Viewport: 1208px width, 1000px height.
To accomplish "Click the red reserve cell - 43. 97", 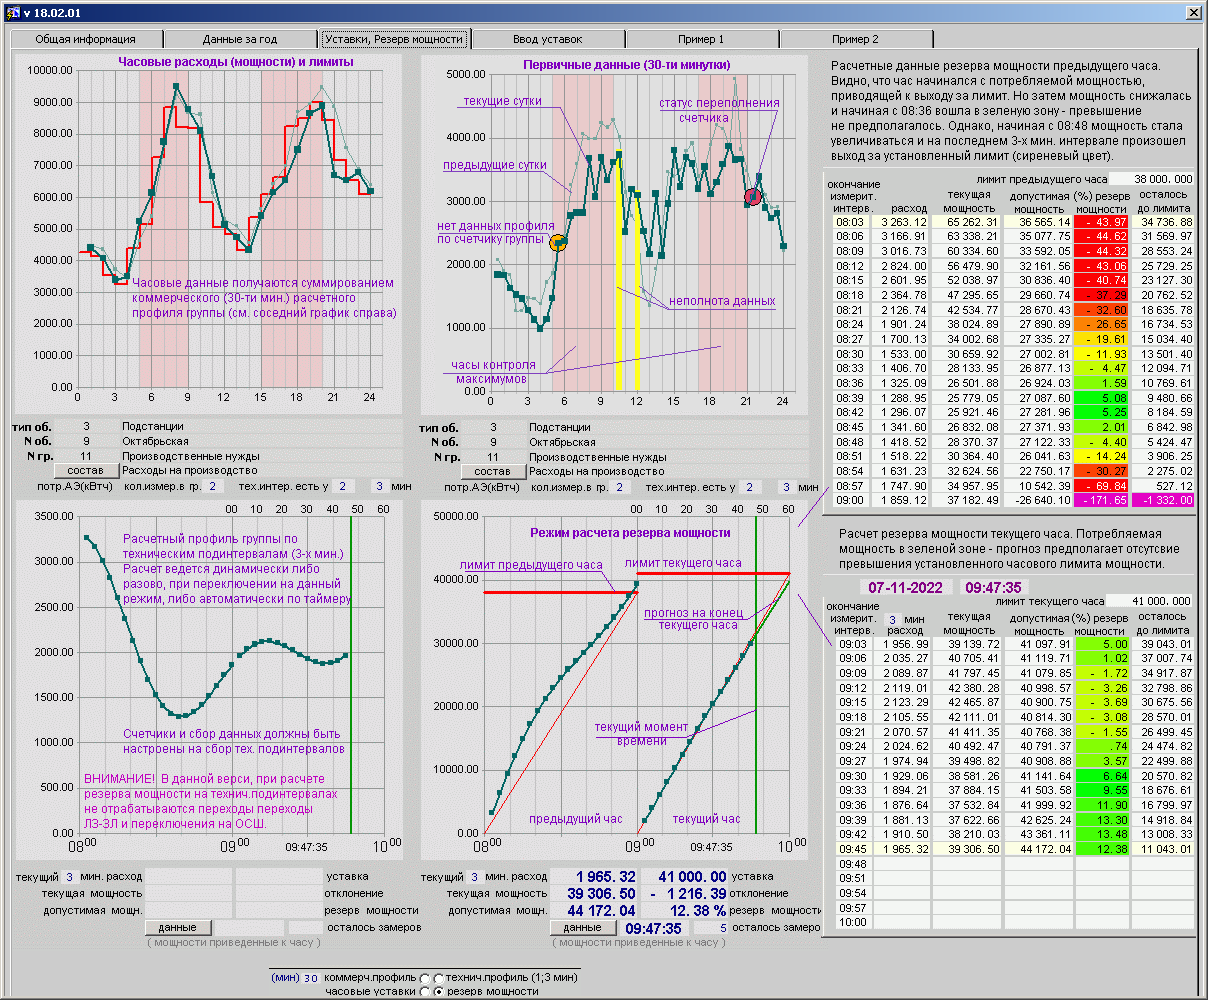I will (x=1100, y=222).
